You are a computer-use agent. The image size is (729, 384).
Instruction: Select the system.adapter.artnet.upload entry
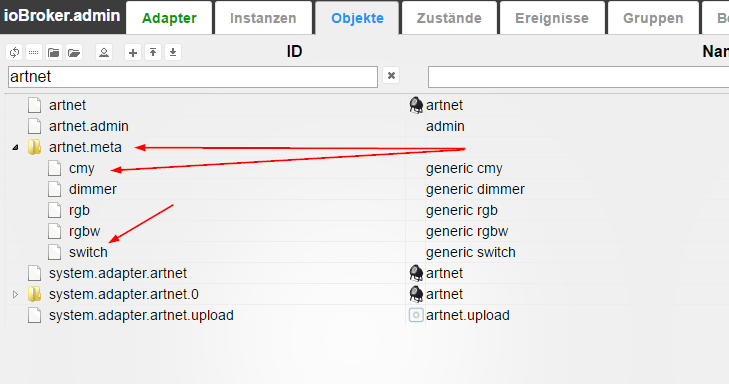(141, 315)
